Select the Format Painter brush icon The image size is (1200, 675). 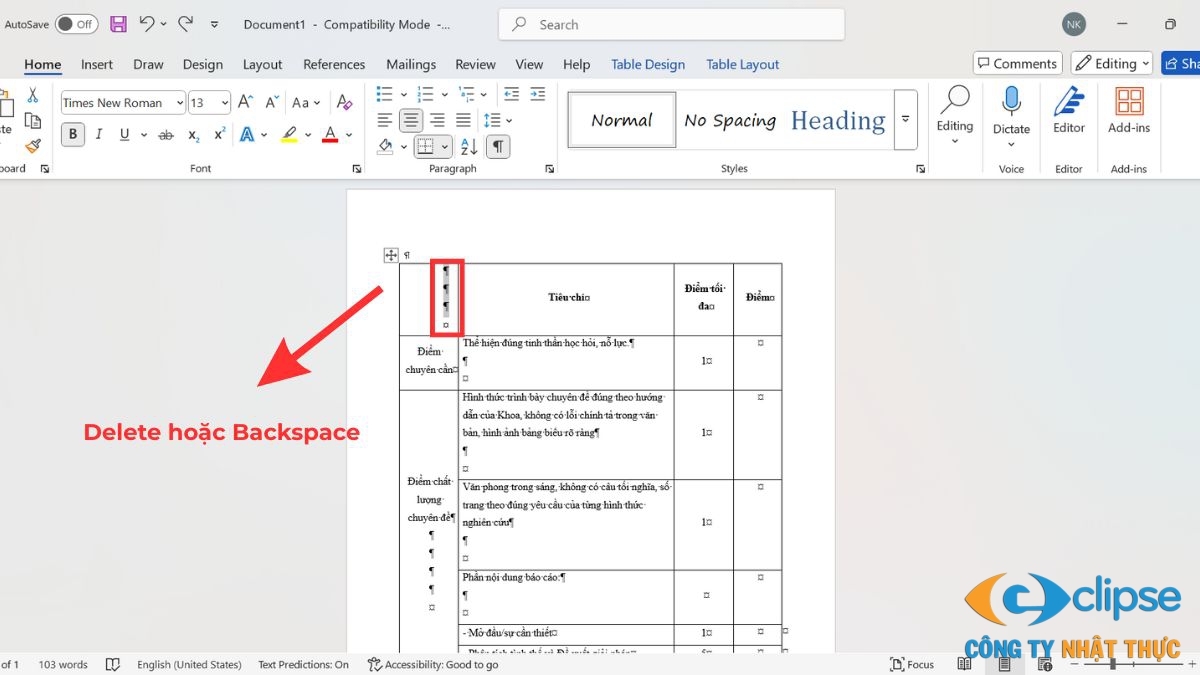(33, 146)
